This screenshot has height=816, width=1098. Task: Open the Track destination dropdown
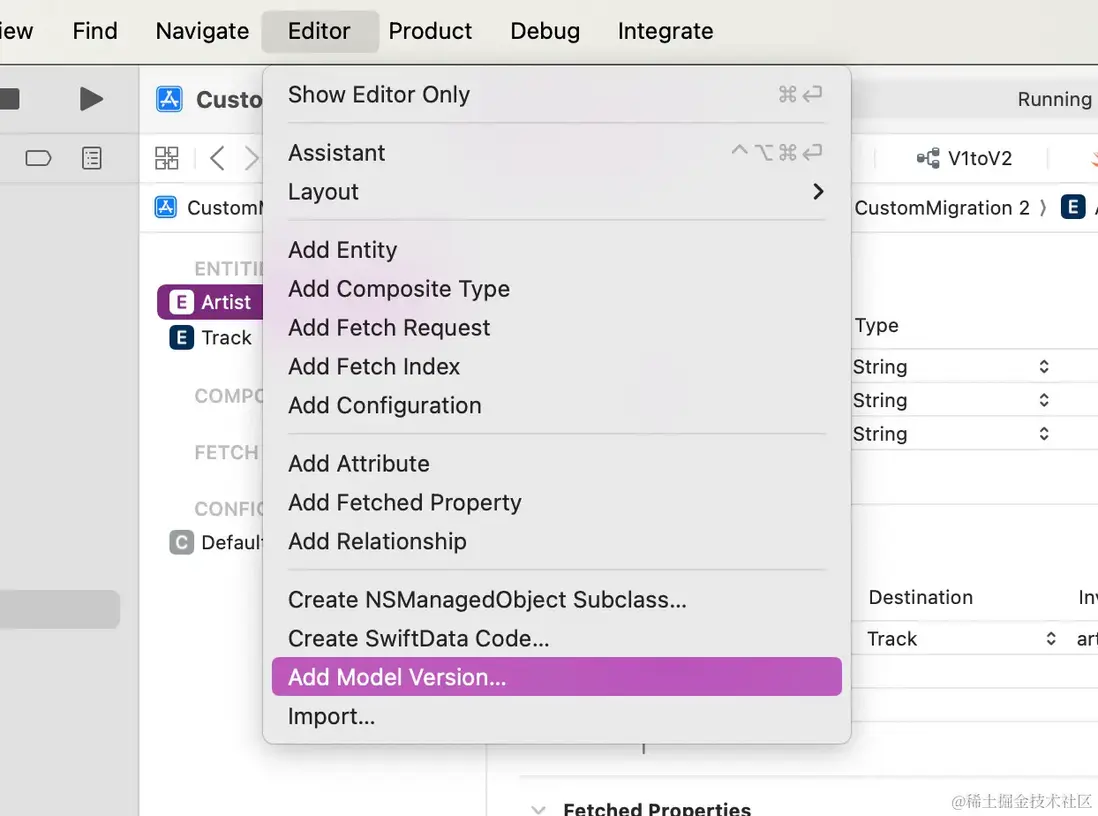1050,639
